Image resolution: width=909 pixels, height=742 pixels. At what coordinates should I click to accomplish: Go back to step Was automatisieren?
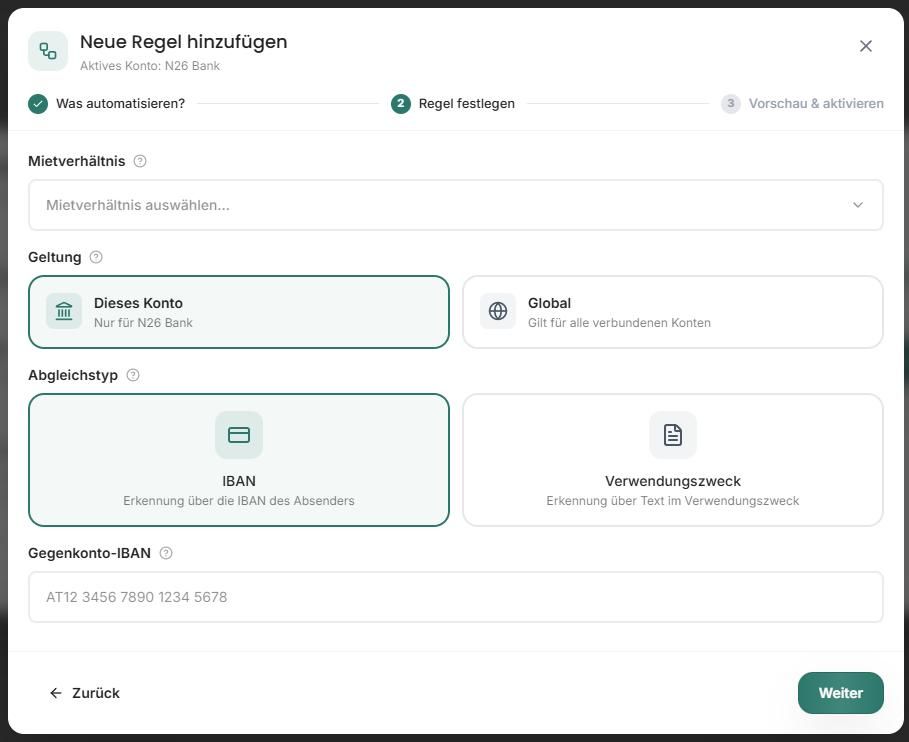pyautogui.click(x=106, y=104)
